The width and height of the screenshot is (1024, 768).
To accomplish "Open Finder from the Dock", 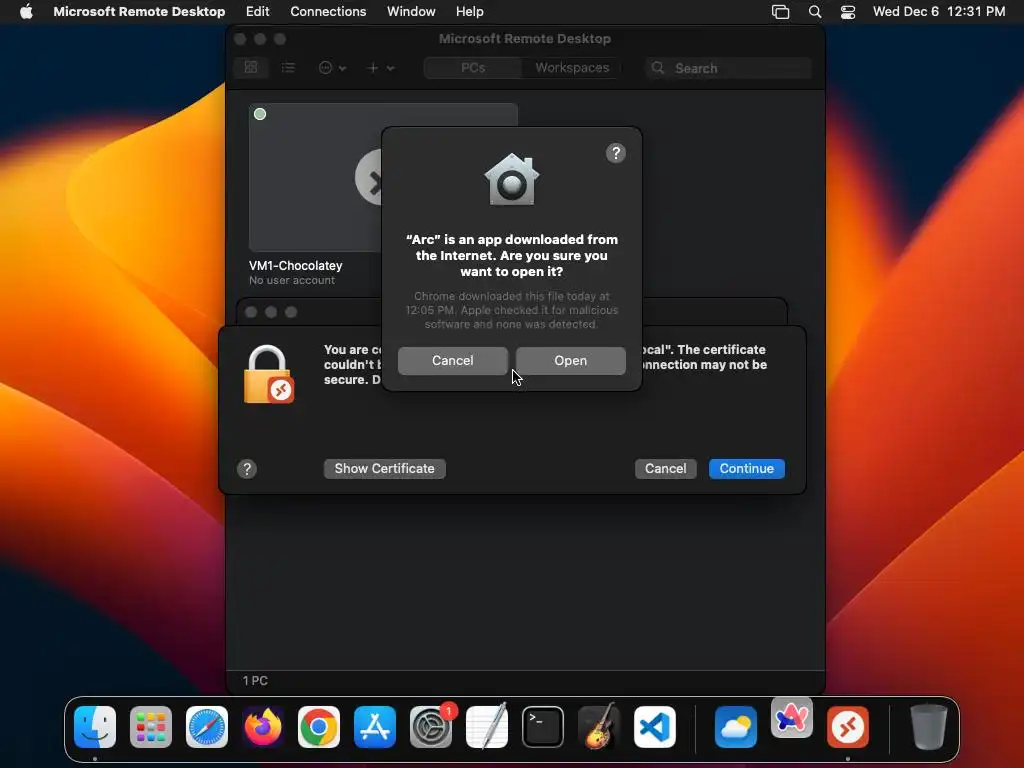I will (x=95, y=727).
